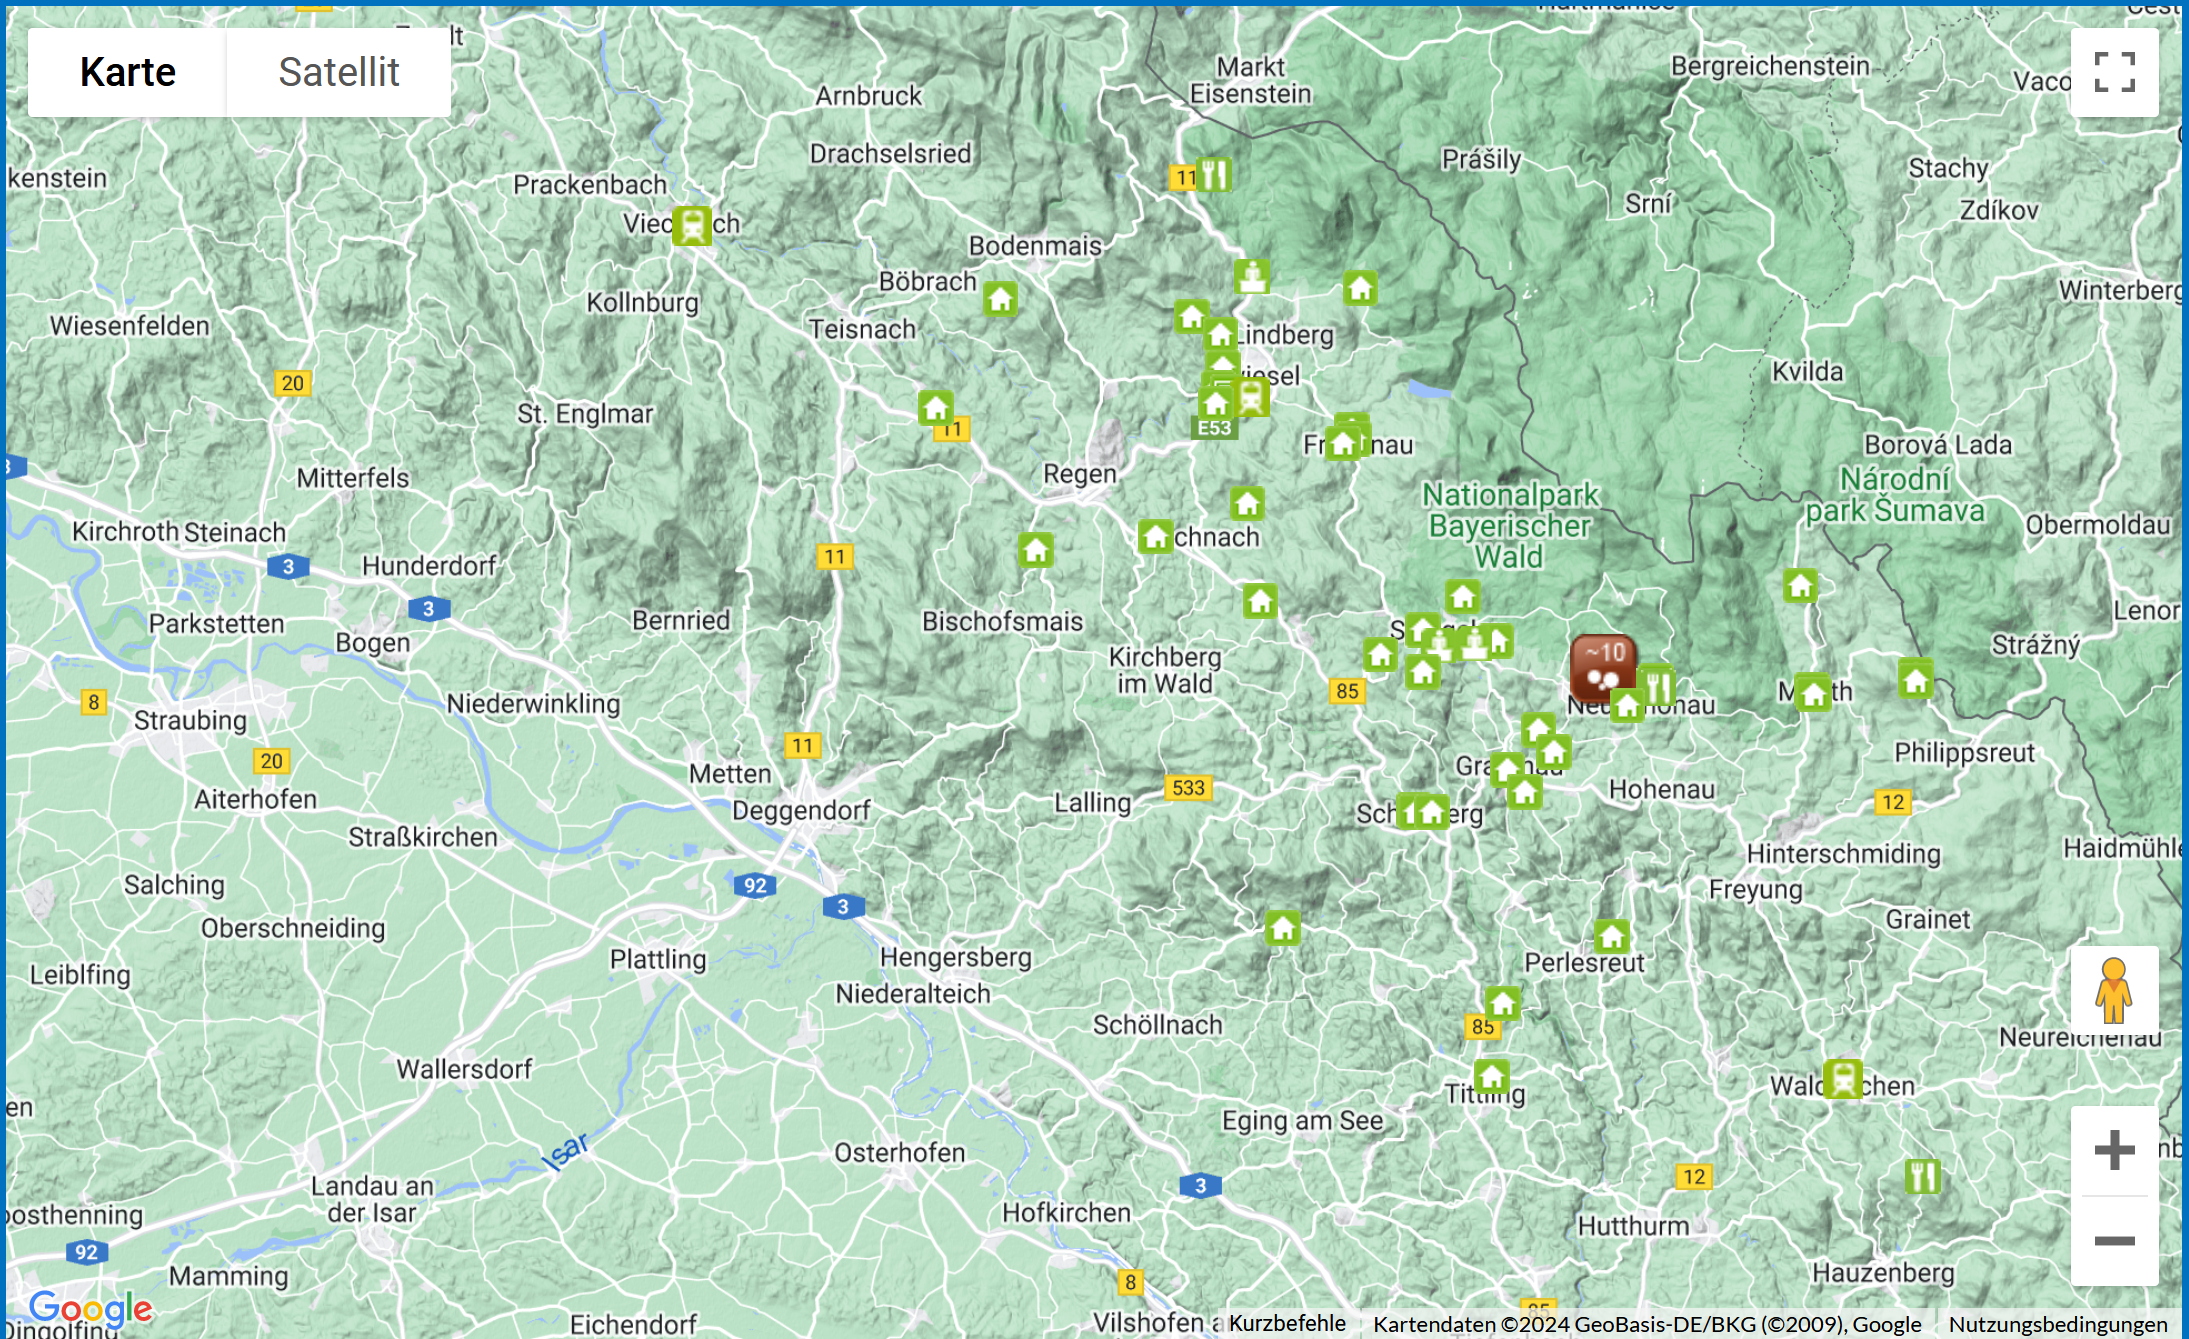Click the Bodenmais town label
The image size is (2189, 1339).
pyautogui.click(x=1035, y=246)
